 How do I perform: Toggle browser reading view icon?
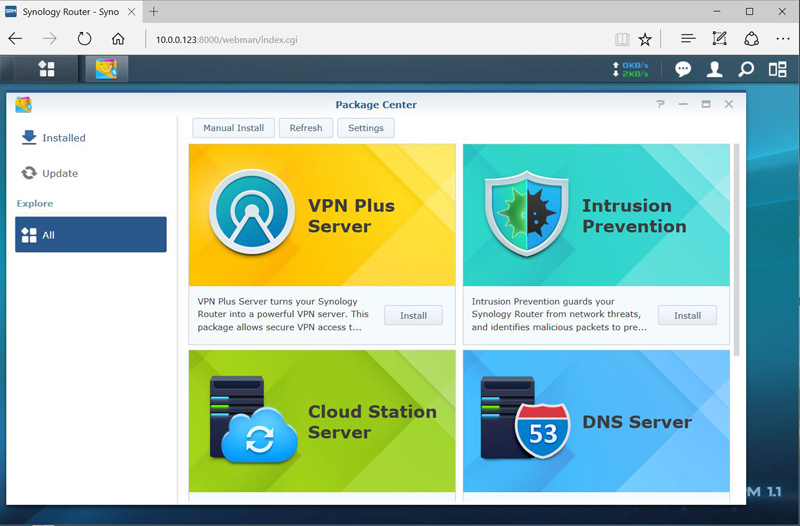(622, 39)
